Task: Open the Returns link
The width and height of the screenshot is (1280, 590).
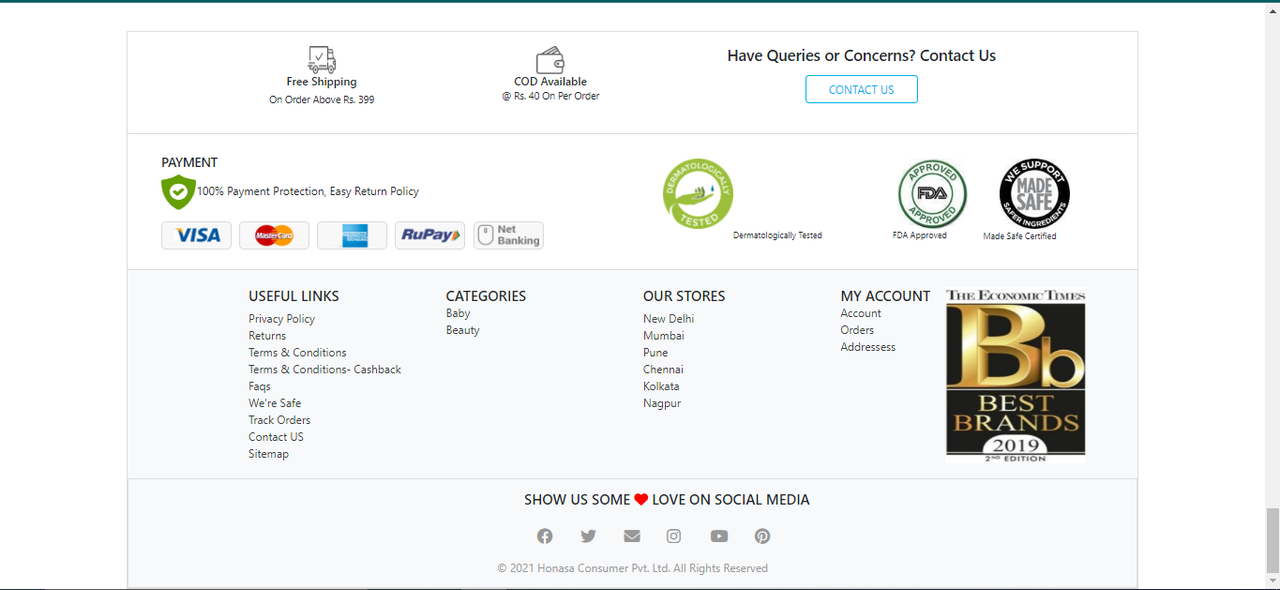Action: click(x=267, y=336)
